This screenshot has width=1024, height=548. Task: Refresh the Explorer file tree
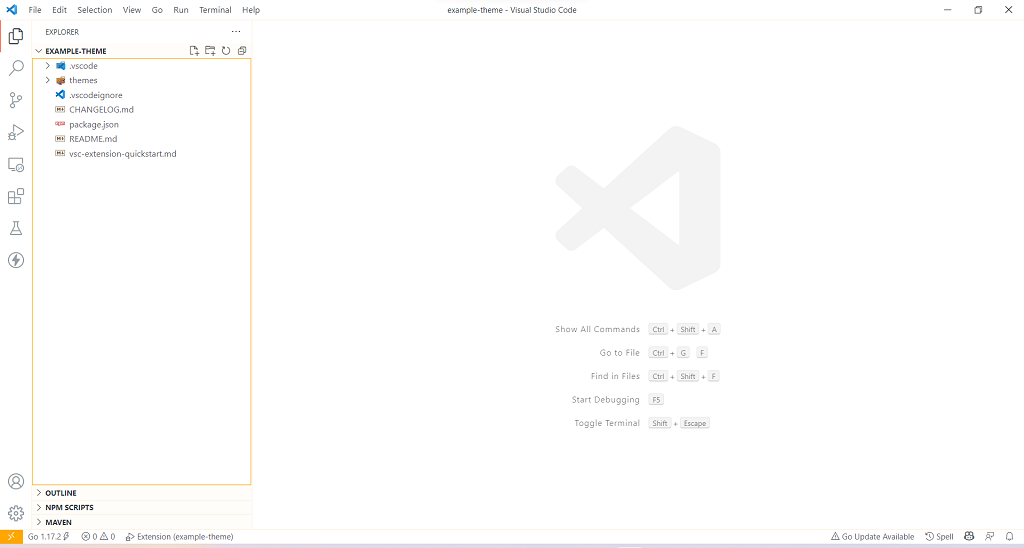pos(226,50)
